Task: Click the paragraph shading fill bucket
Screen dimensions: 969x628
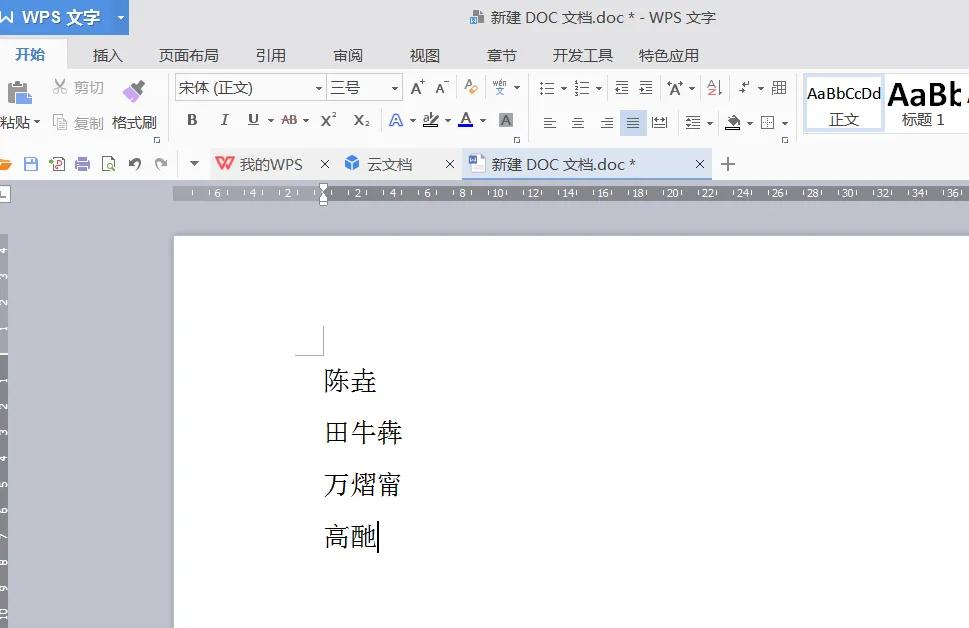Action: tap(733, 122)
